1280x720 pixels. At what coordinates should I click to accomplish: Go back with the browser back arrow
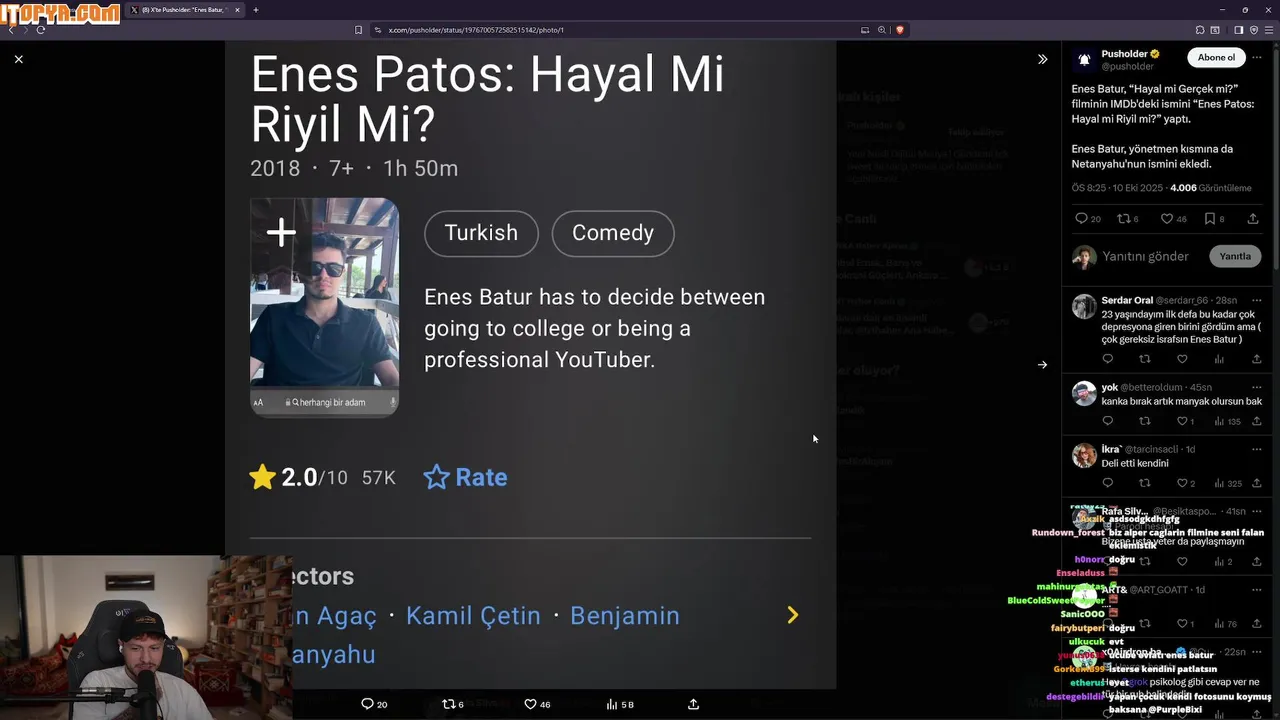pyautogui.click(x=11, y=30)
